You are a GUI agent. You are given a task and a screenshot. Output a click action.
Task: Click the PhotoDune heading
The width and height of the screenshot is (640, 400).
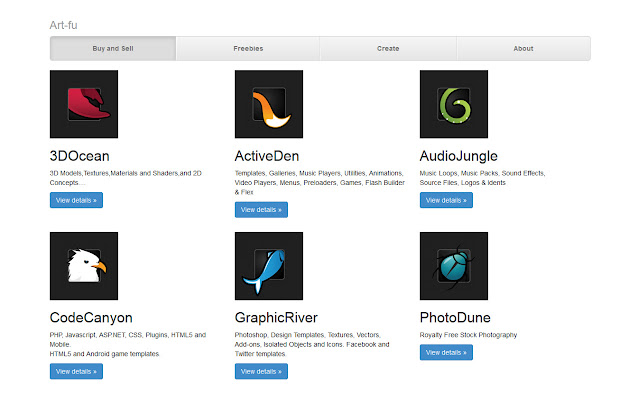point(455,318)
